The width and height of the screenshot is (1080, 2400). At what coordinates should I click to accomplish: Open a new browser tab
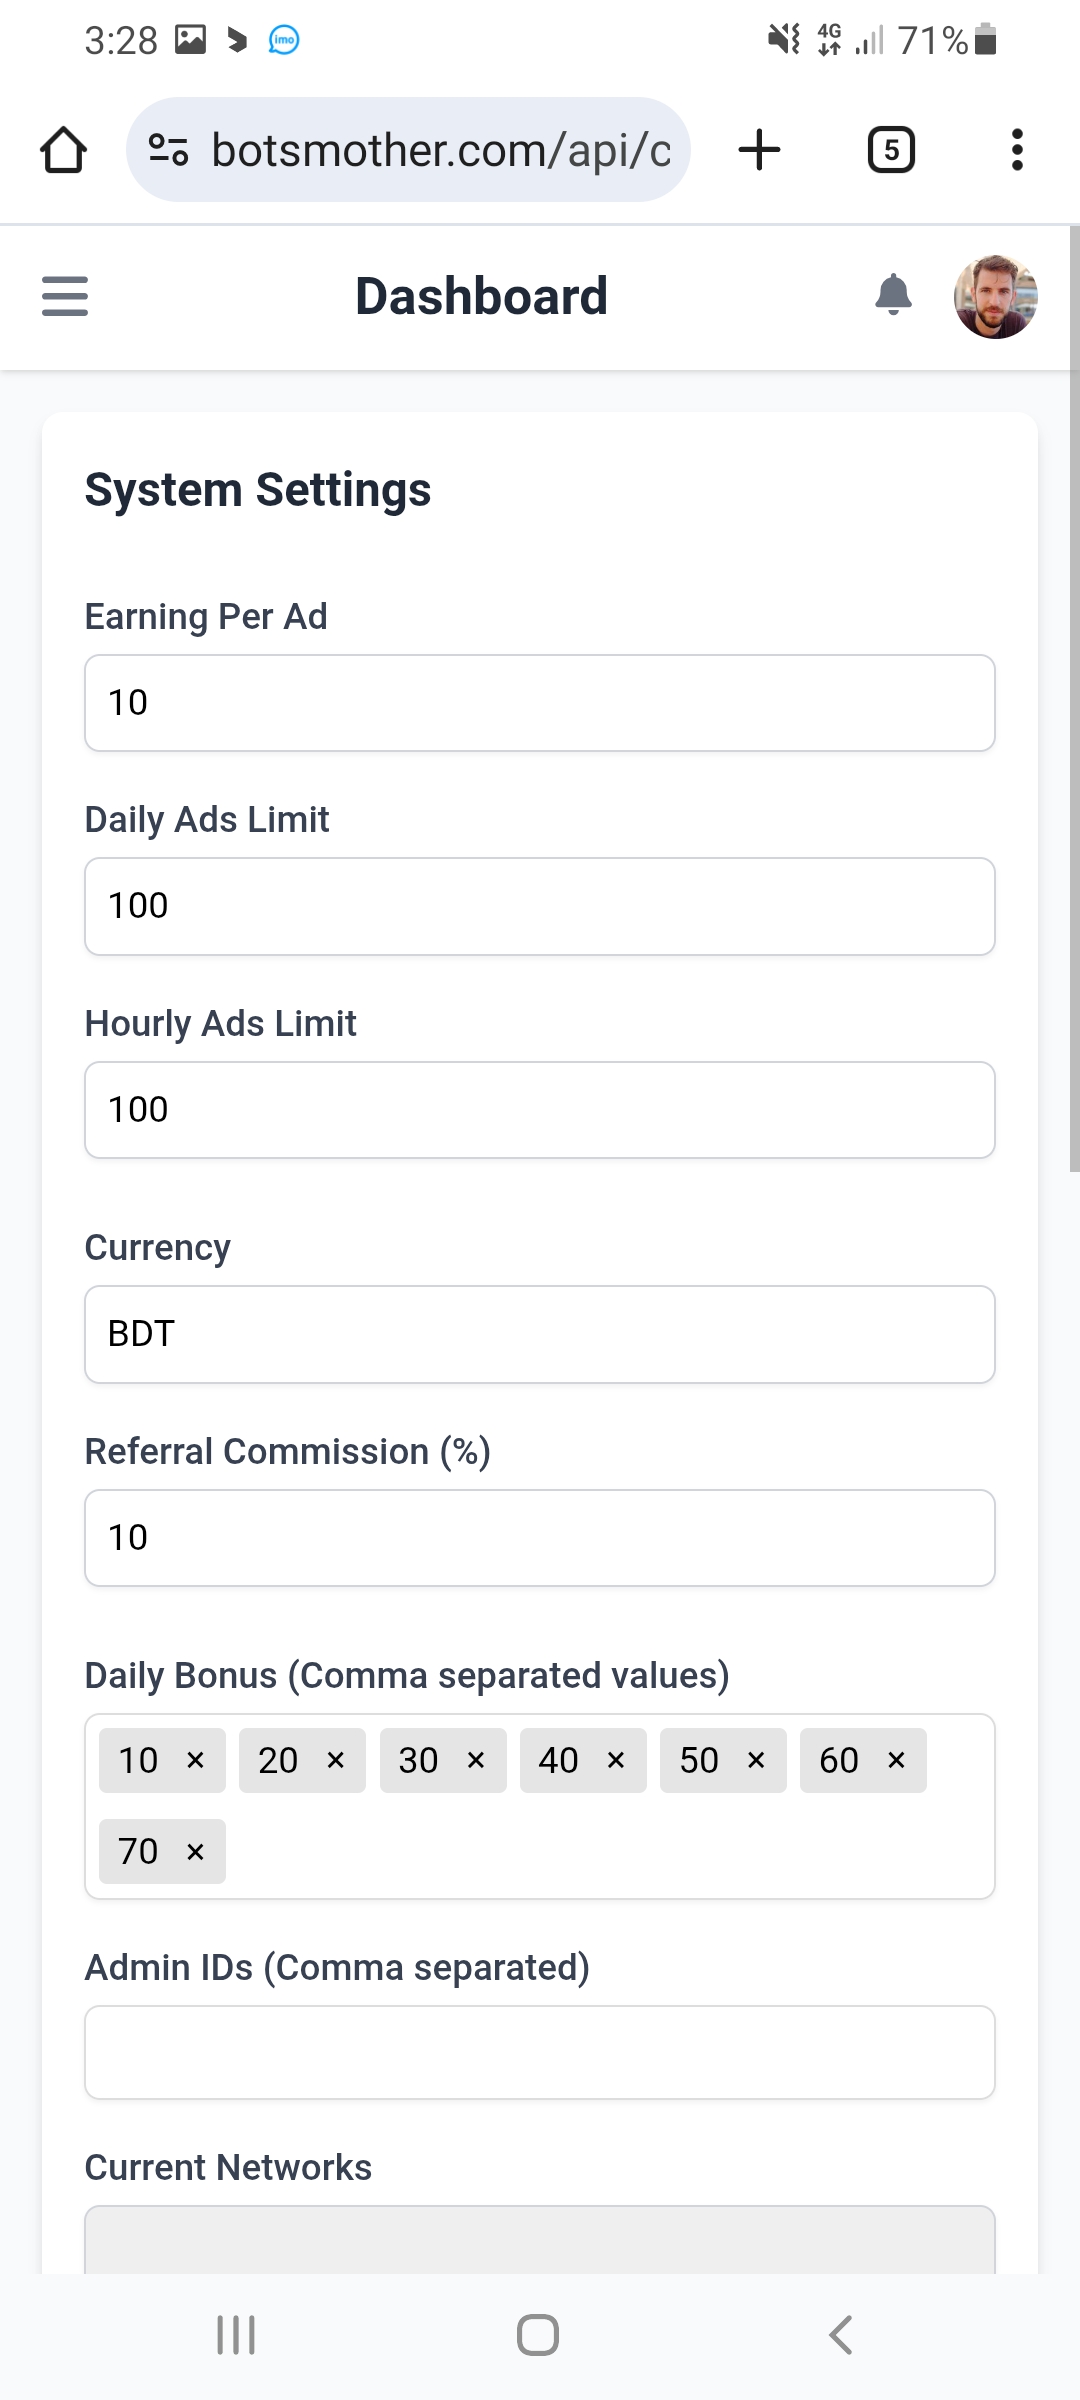tap(759, 150)
